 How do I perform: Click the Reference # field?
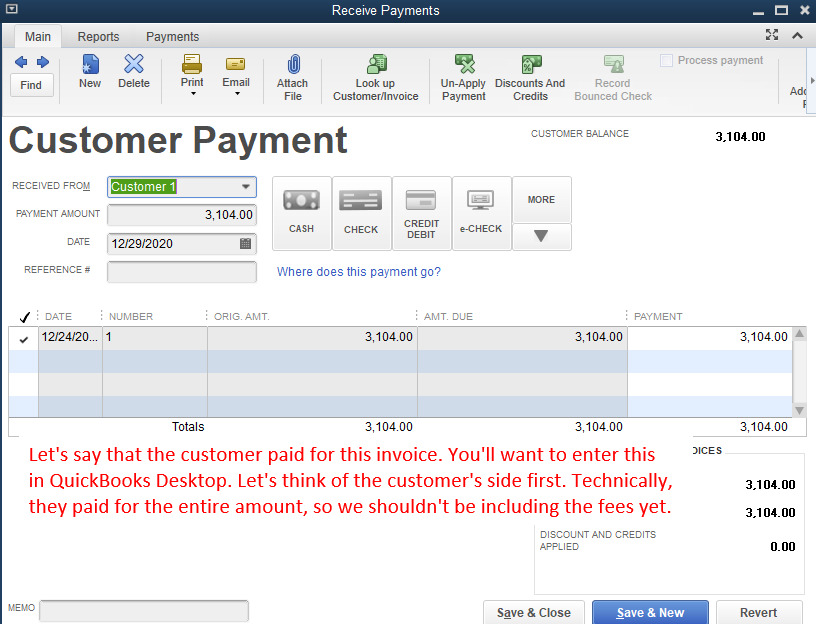pyautogui.click(x=182, y=272)
